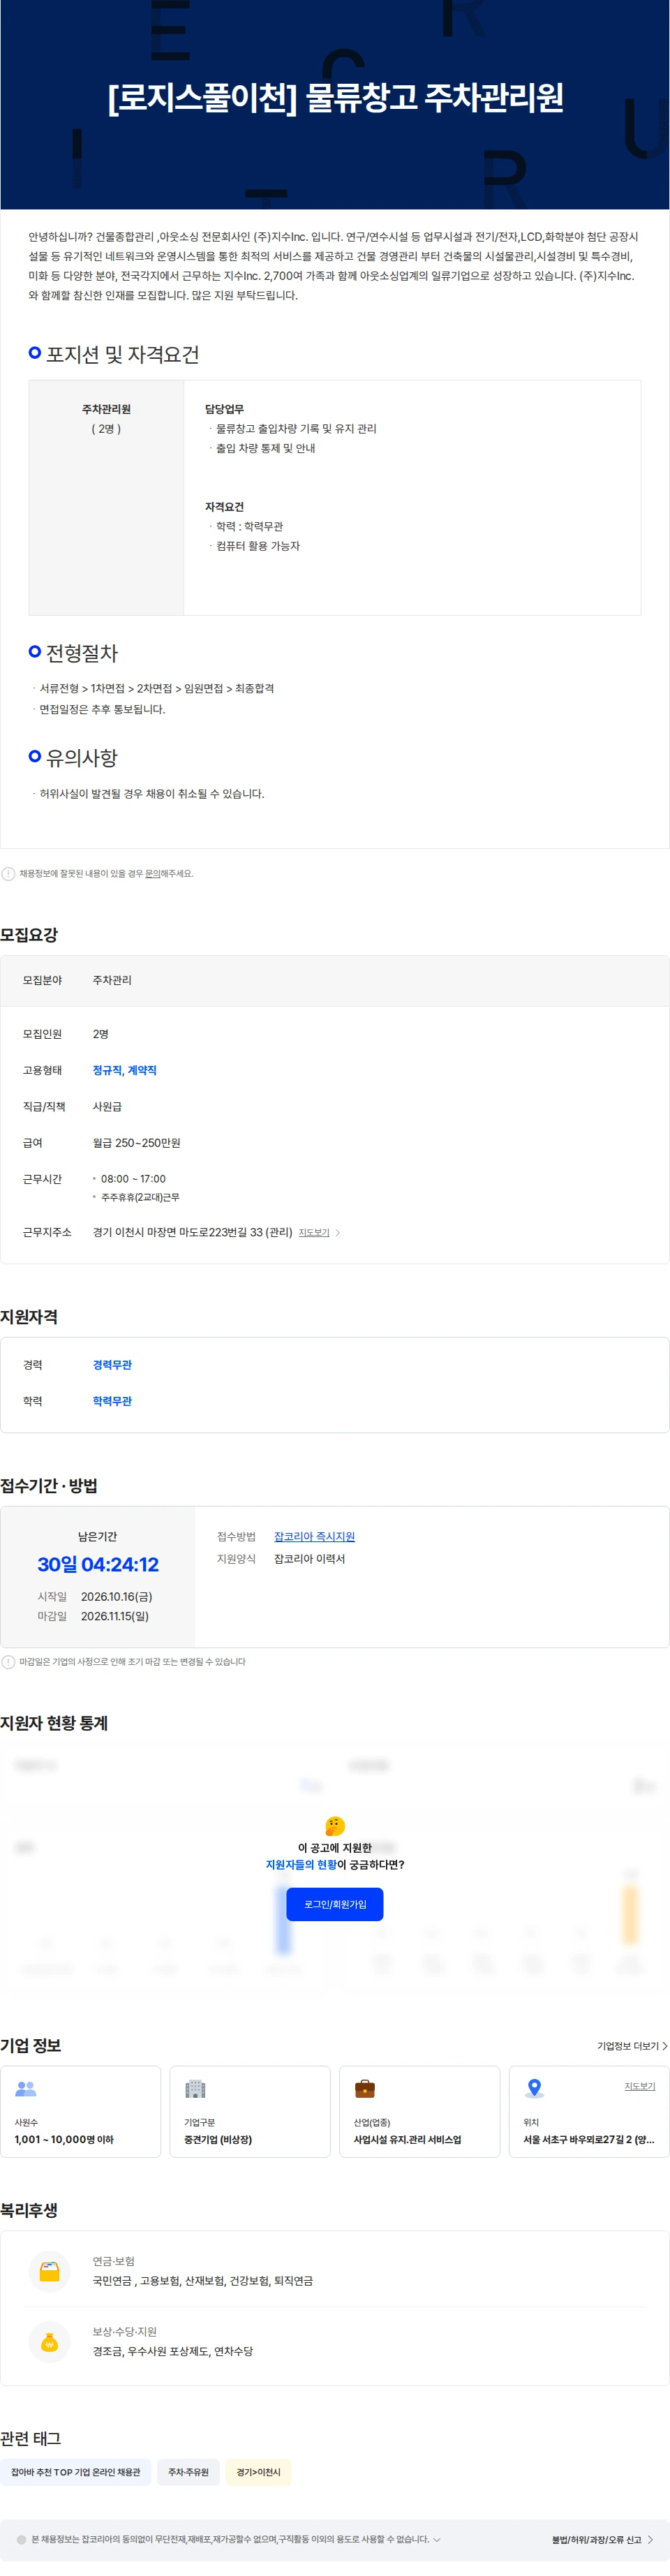Viewport: 670px width, 2576px height.
Task: Click the 사원급 rank value
Action: point(107,1106)
